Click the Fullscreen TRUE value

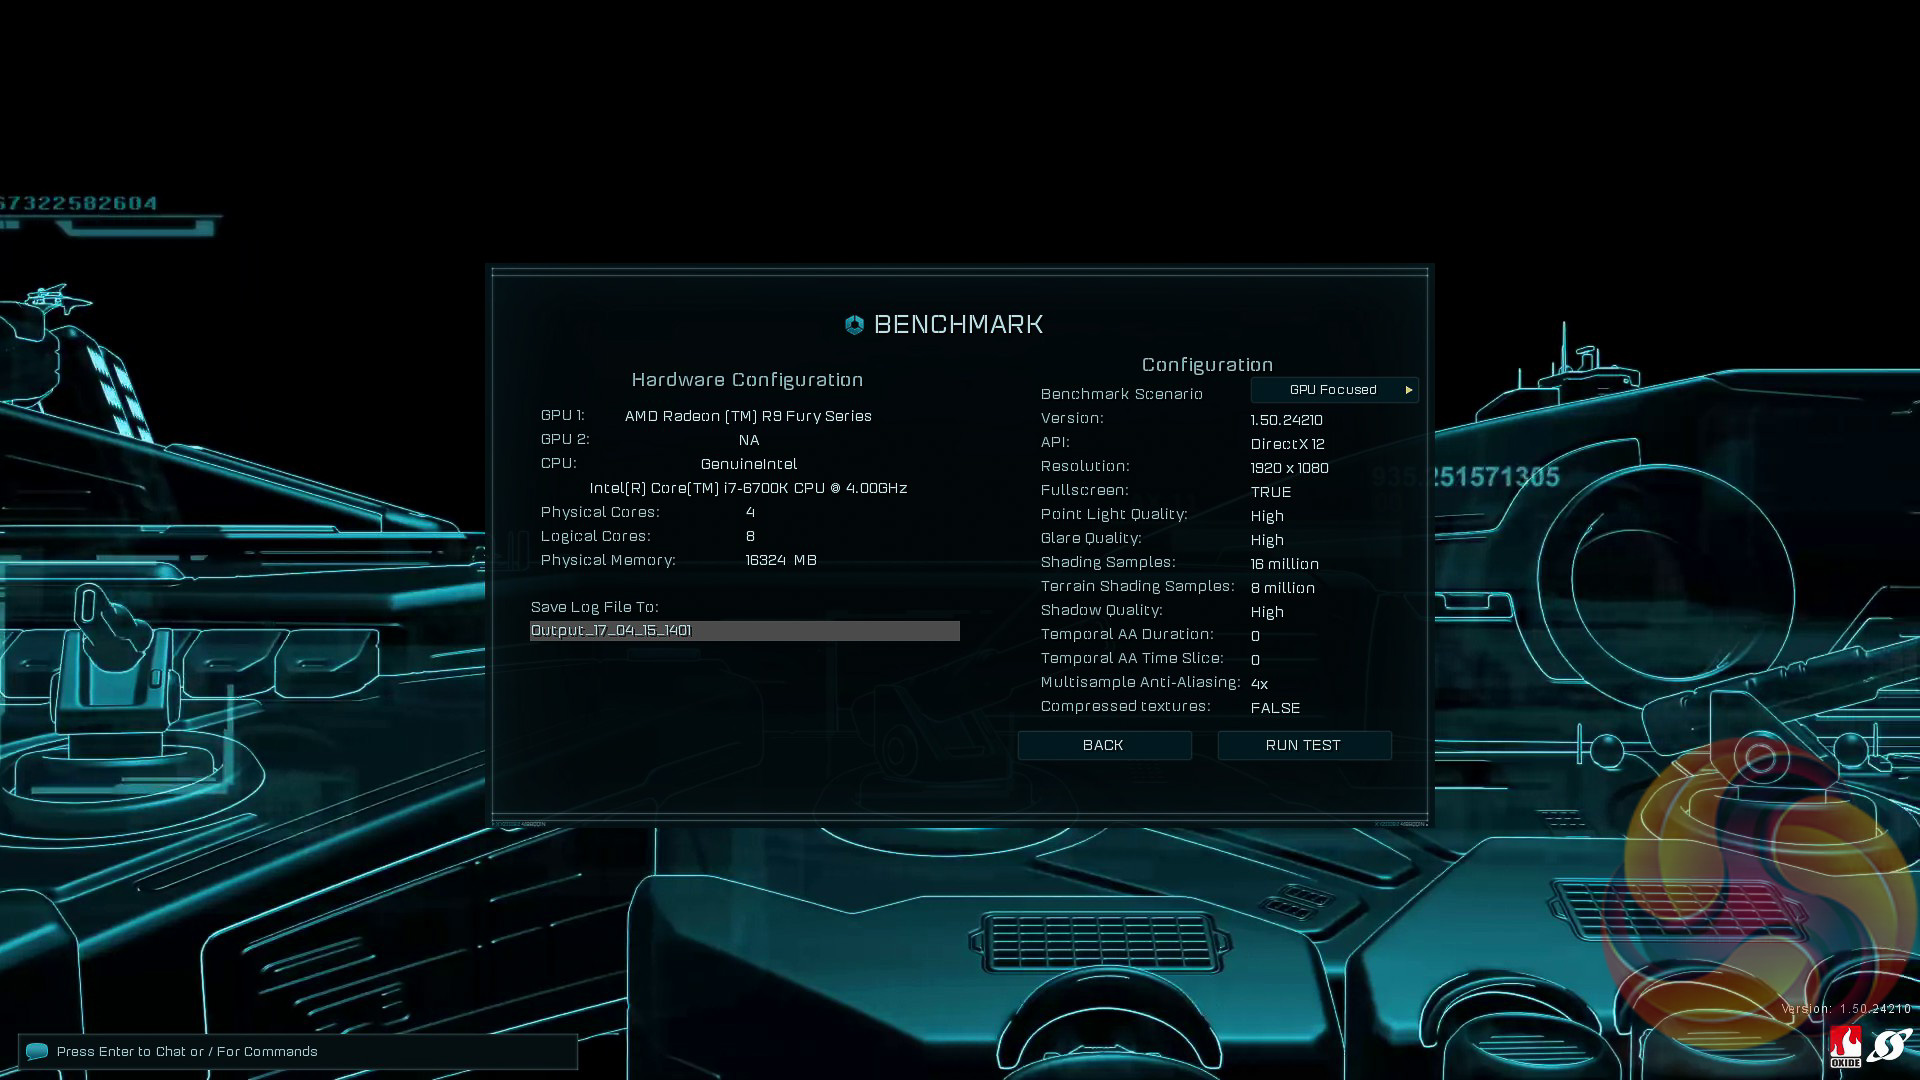click(1271, 492)
